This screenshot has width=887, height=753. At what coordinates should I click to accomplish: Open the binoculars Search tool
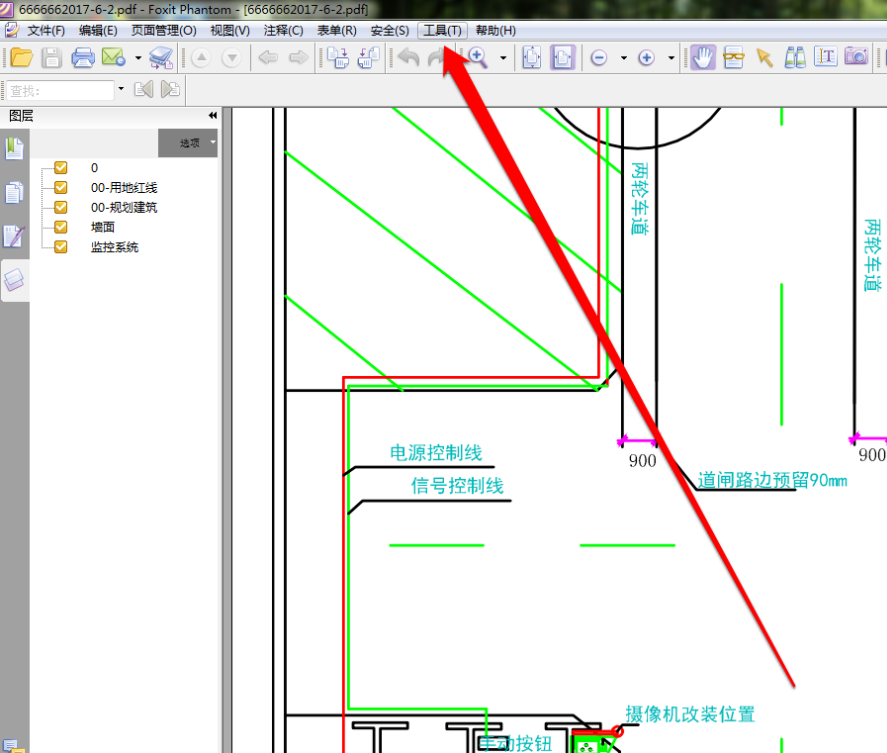[795, 57]
